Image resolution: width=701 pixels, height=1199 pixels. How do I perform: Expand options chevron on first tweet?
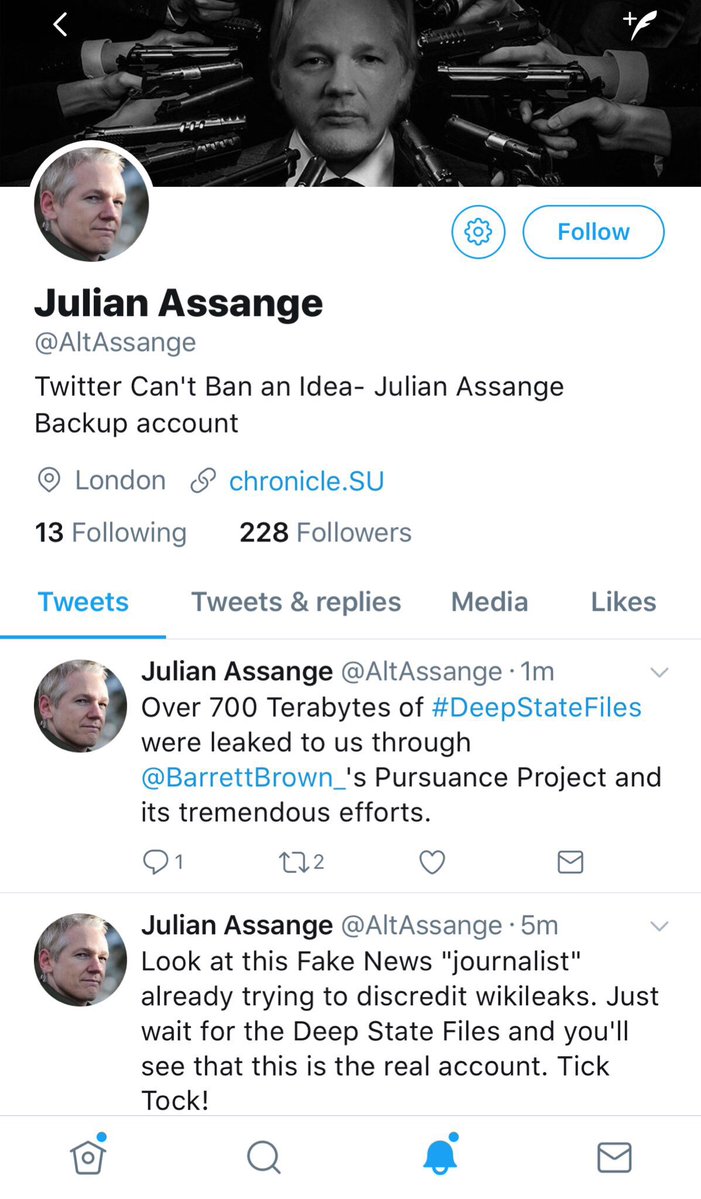659,673
